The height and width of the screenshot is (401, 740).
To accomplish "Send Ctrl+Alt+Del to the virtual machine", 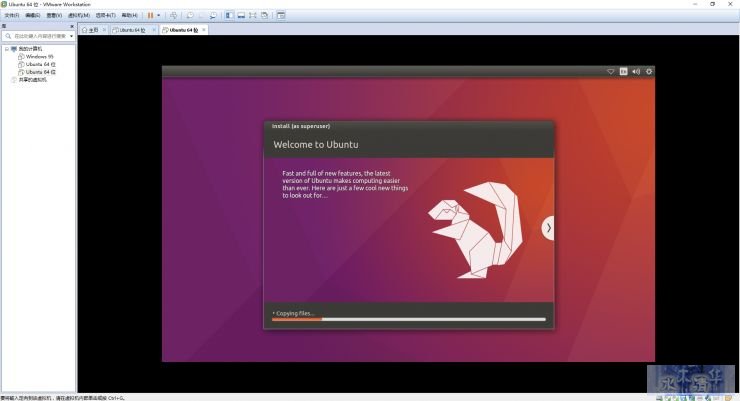I will [x=174, y=16].
